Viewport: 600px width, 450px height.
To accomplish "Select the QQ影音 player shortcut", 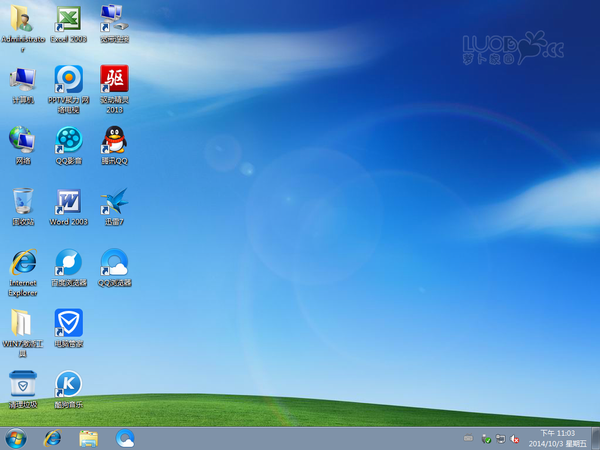I will tap(68, 145).
